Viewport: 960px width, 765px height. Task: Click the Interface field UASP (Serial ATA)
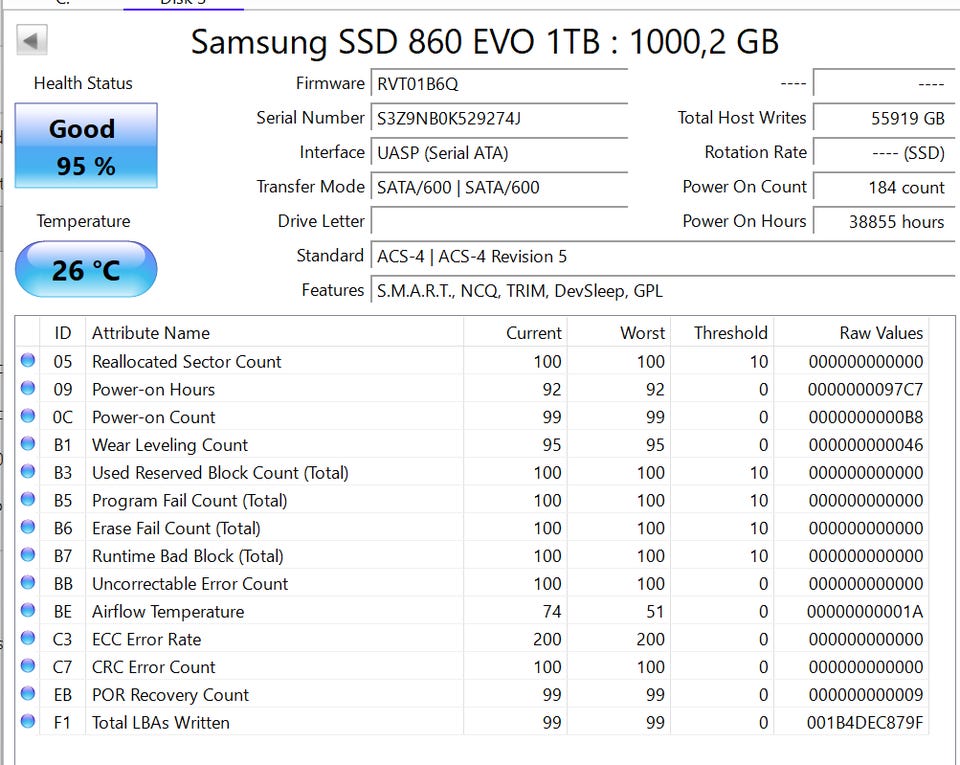tap(499, 152)
